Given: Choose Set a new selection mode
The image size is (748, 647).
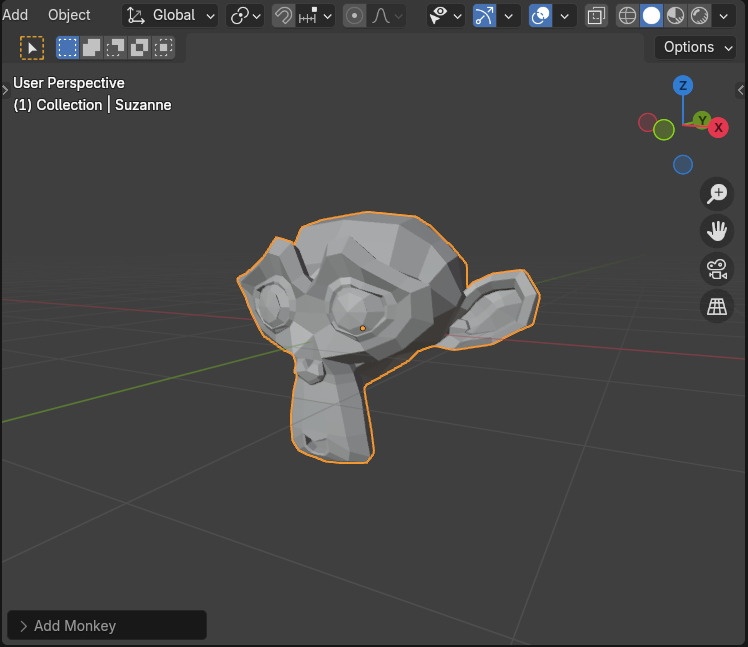Looking at the screenshot, I should [x=67, y=47].
